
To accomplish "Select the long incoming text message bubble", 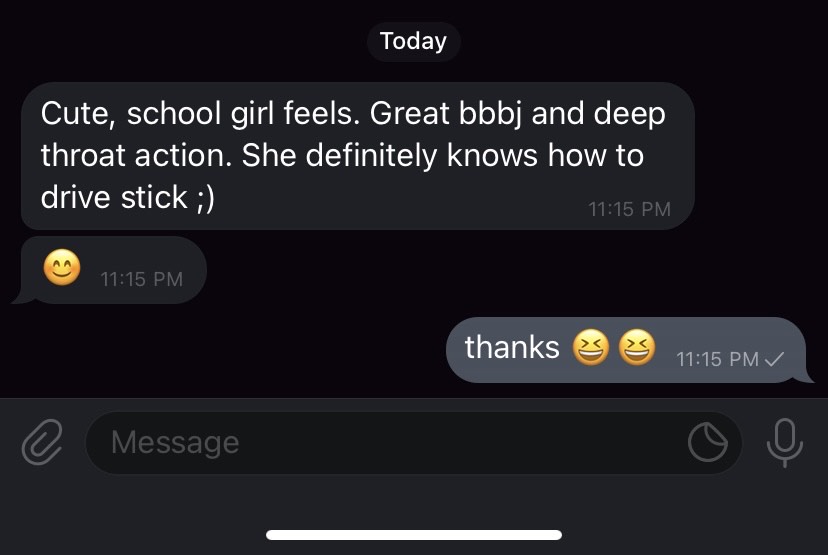I will point(357,156).
